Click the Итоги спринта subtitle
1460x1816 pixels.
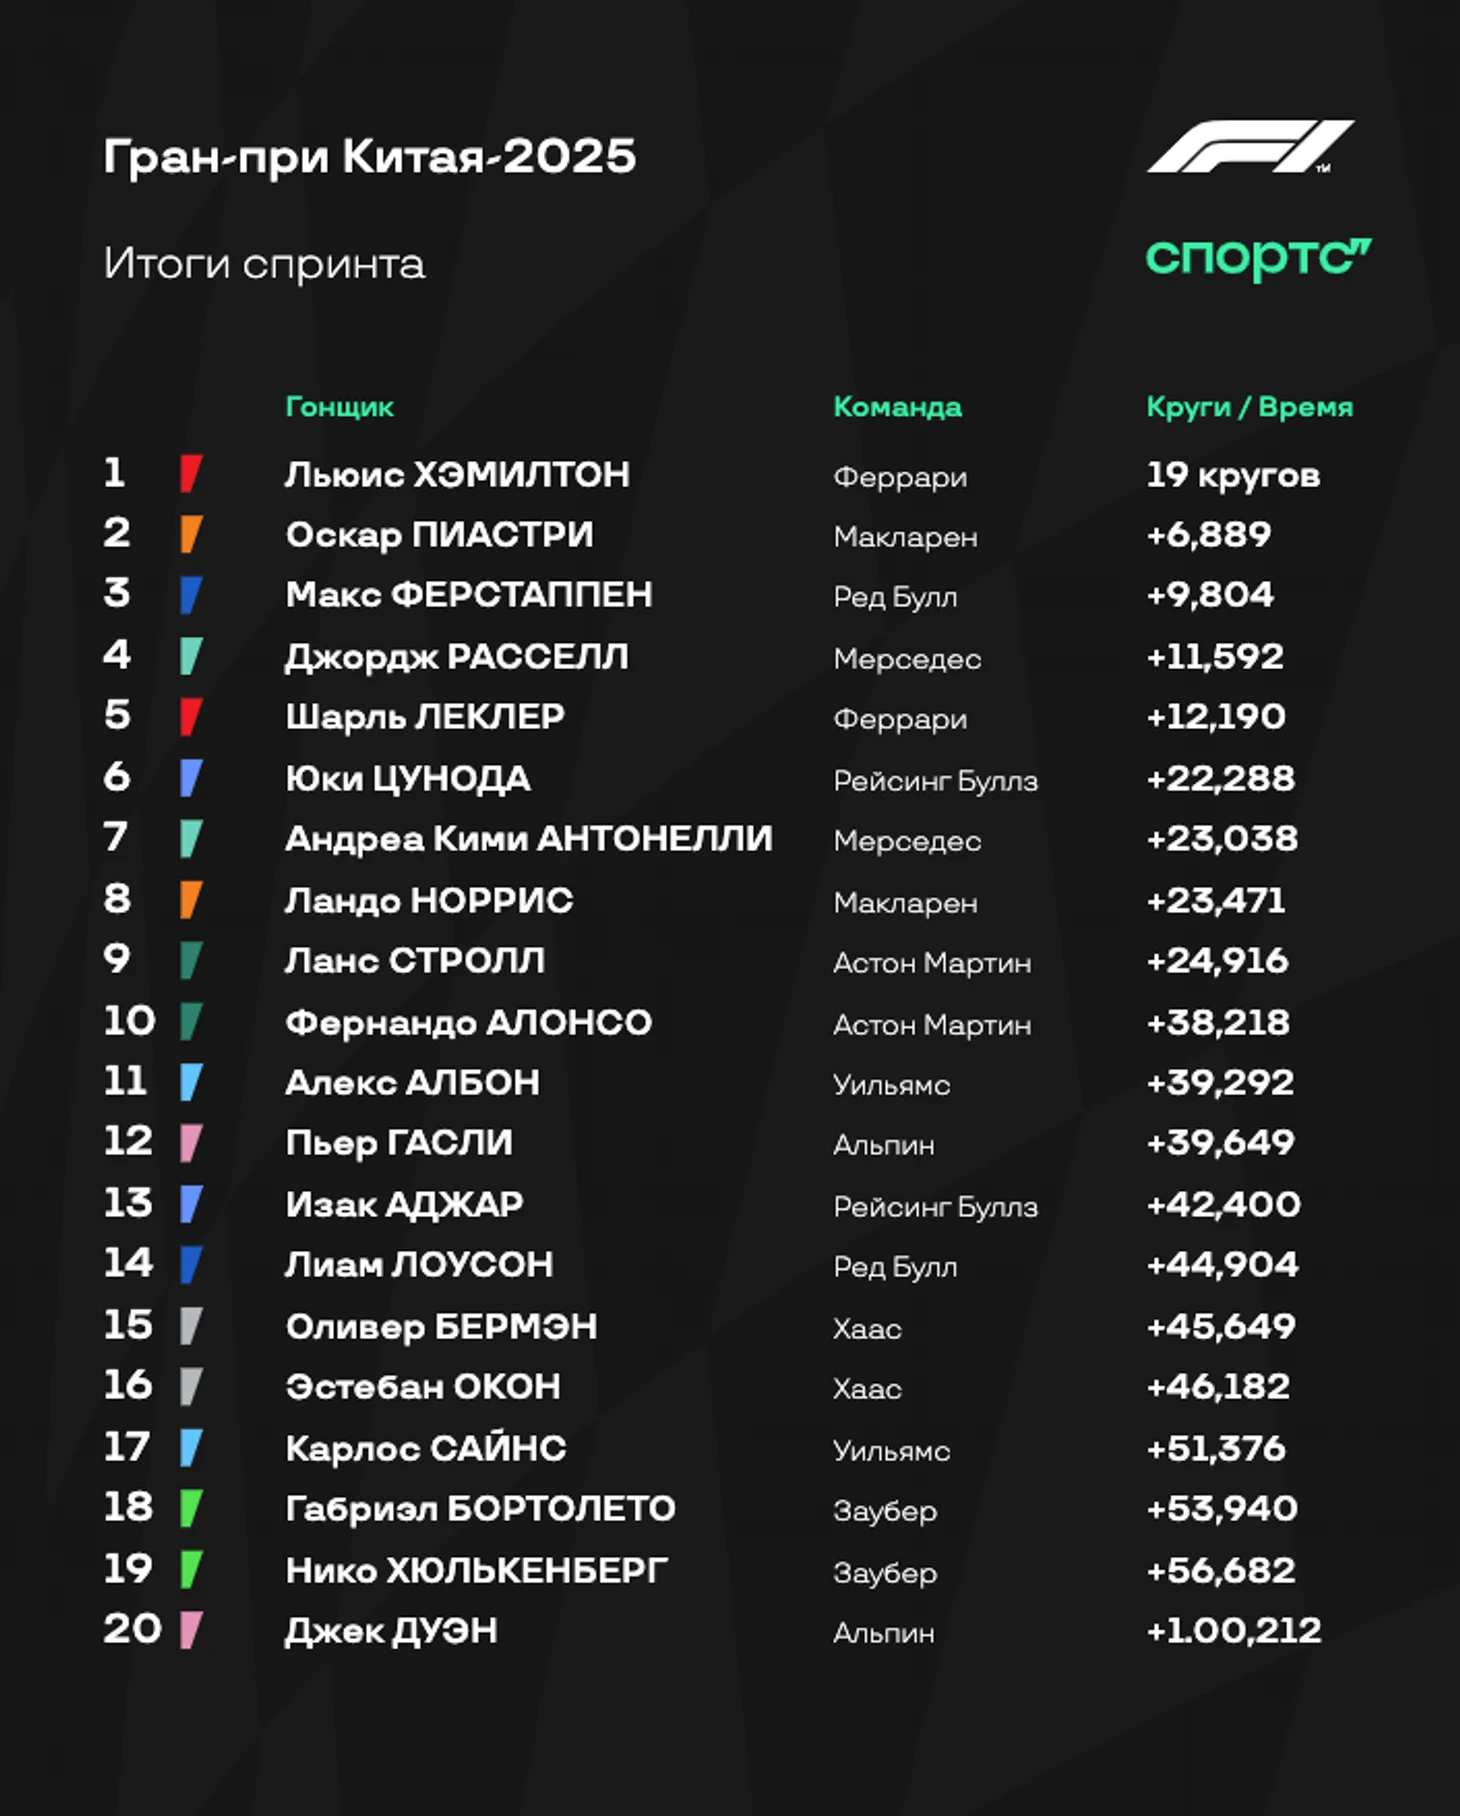[264, 264]
